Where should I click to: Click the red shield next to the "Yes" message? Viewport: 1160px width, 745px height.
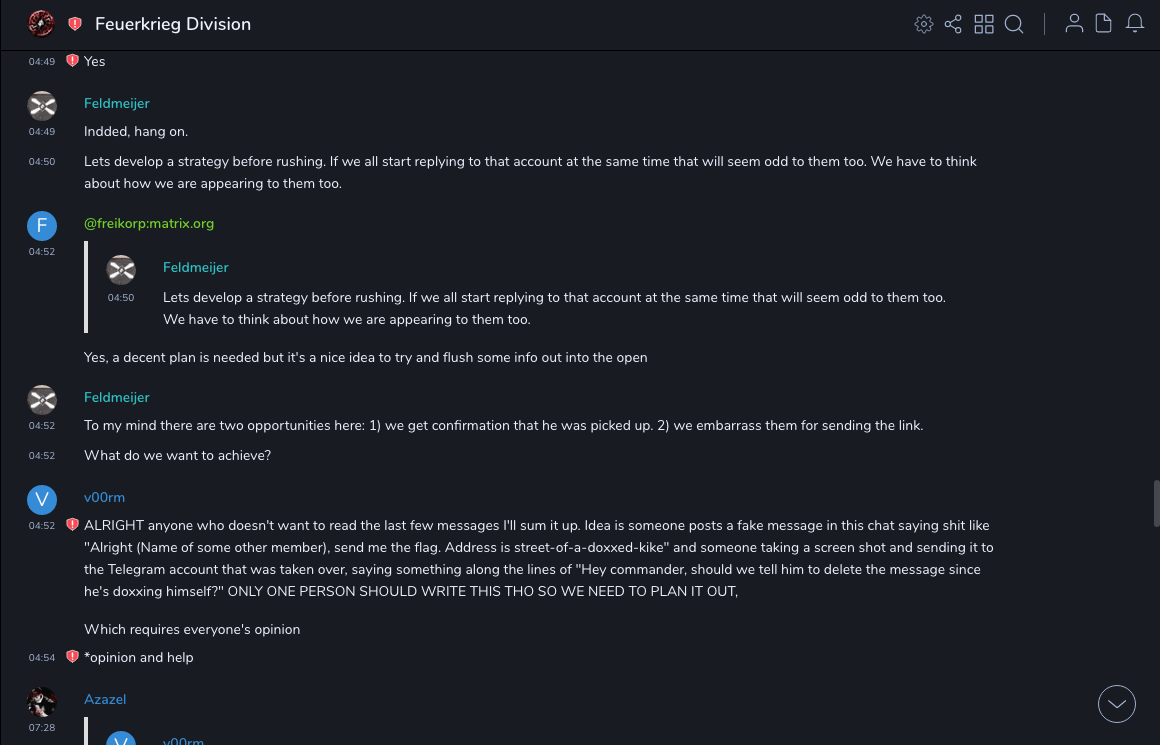tap(72, 61)
